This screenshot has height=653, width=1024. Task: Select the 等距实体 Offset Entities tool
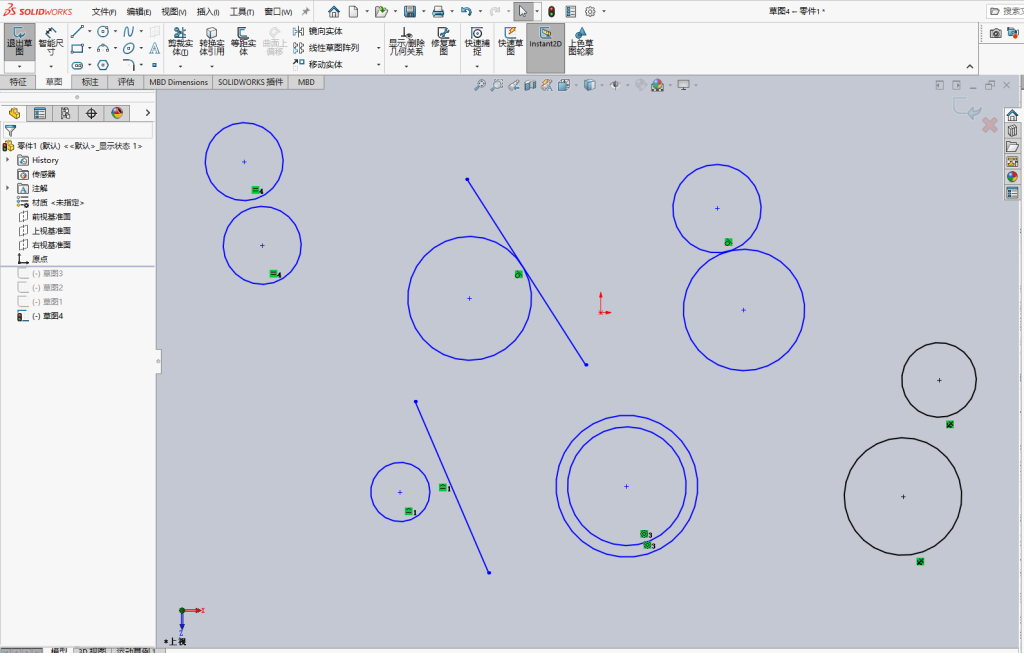point(243,41)
